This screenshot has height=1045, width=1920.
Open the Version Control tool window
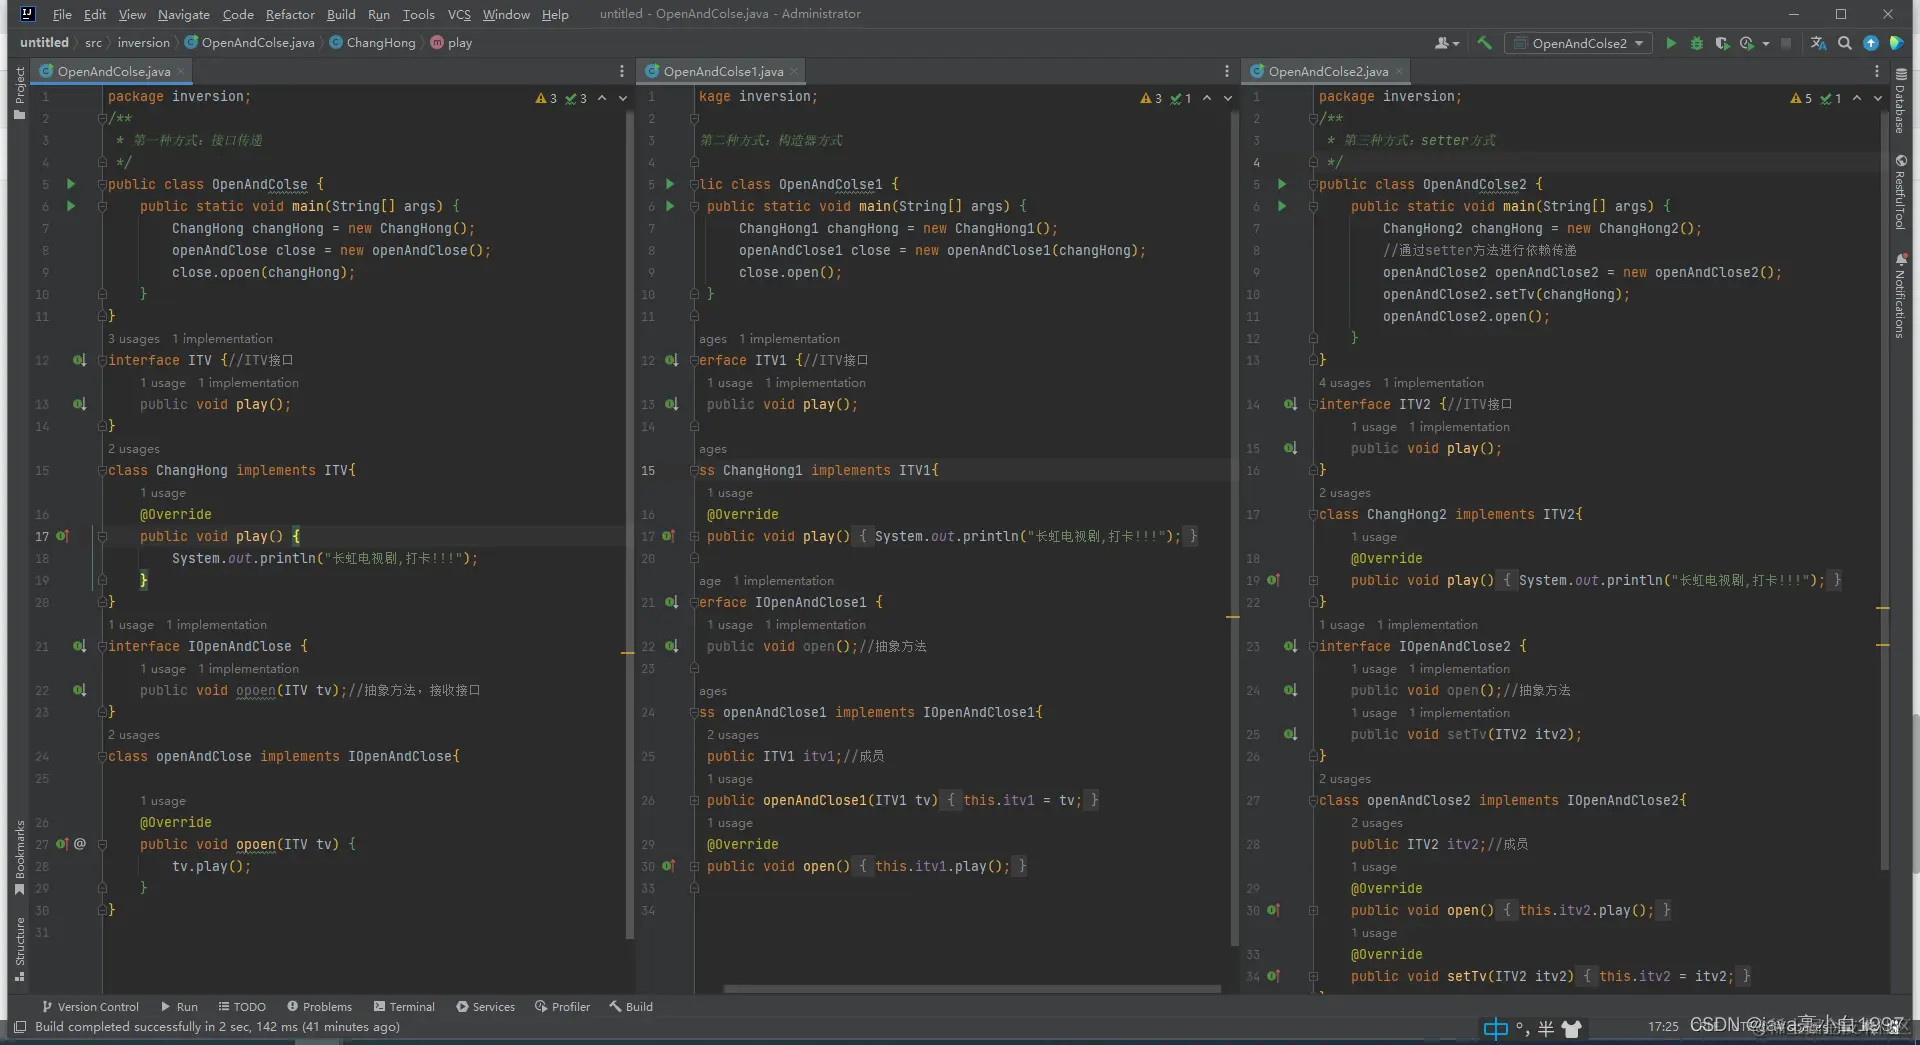coord(90,1006)
